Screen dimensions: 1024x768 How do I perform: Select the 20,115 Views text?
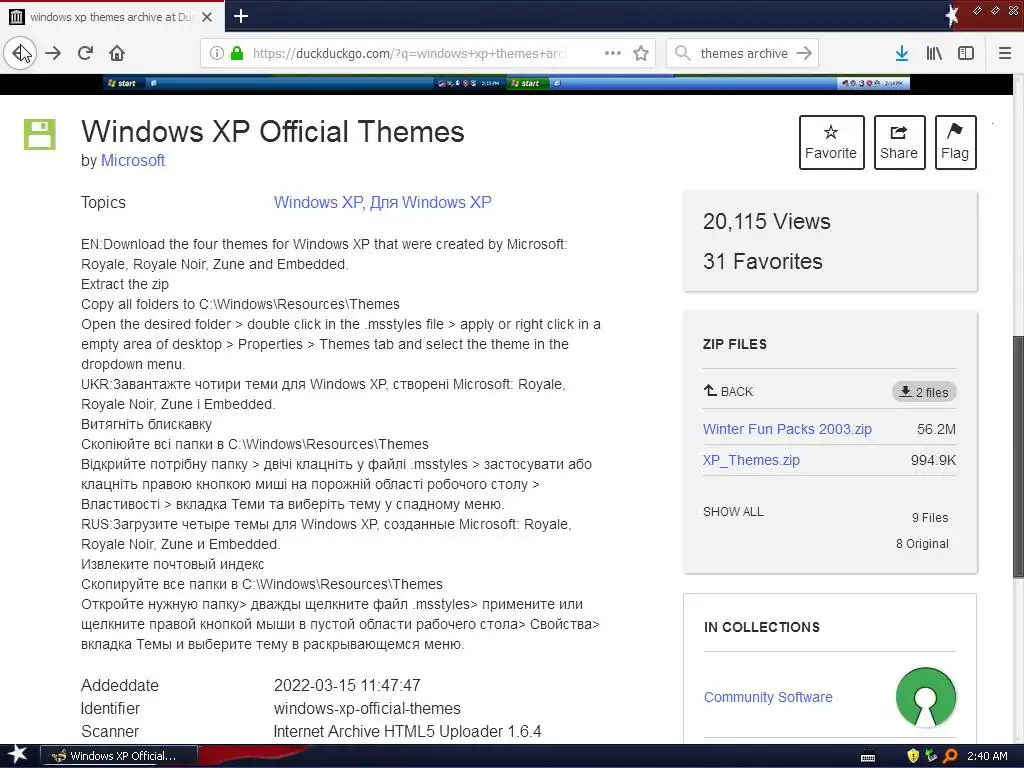[x=767, y=221]
